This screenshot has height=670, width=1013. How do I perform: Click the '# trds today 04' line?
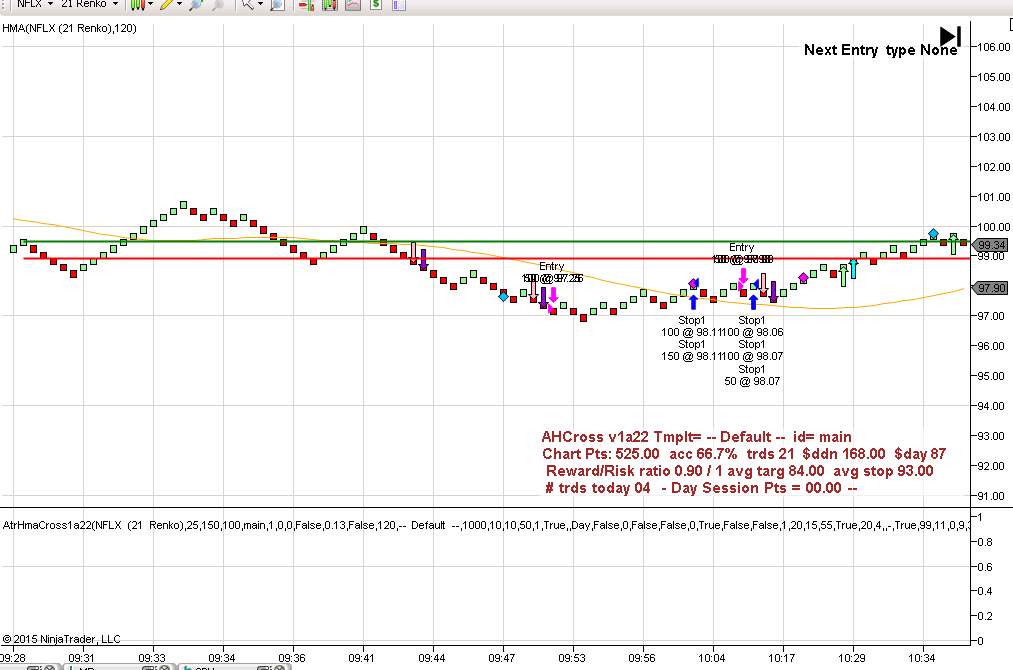(702, 488)
